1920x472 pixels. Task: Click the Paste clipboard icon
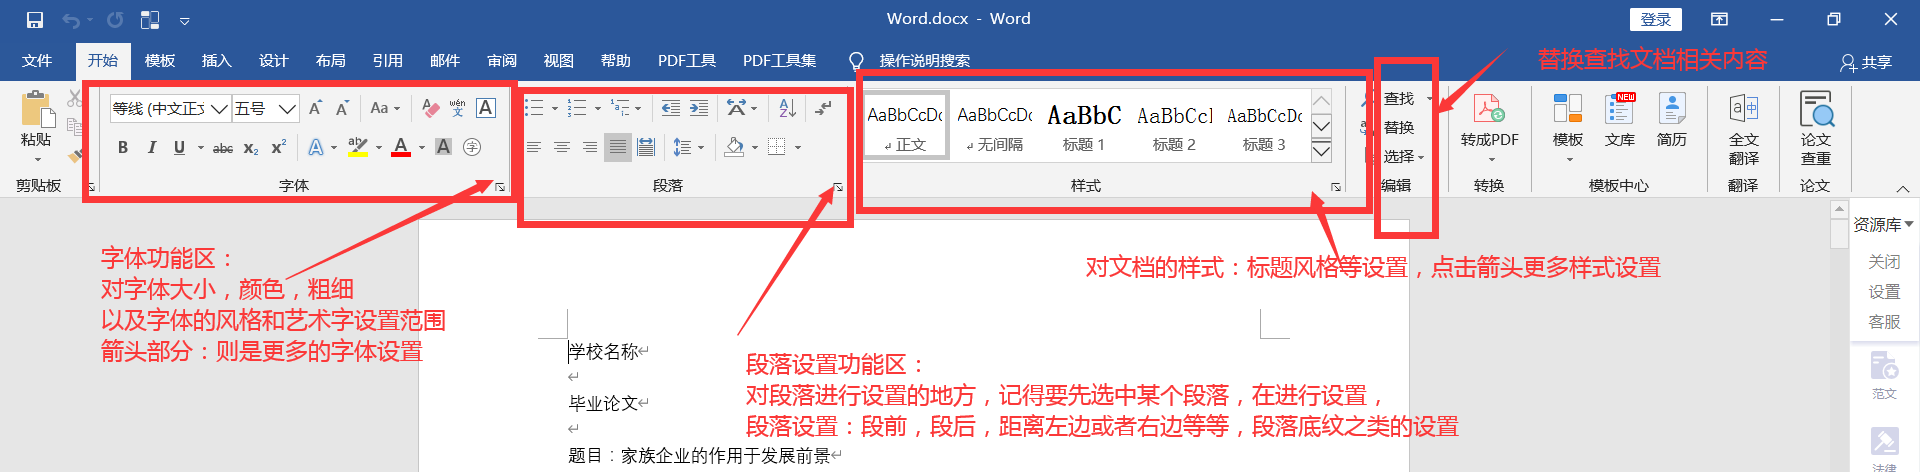click(x=37, y=110)
